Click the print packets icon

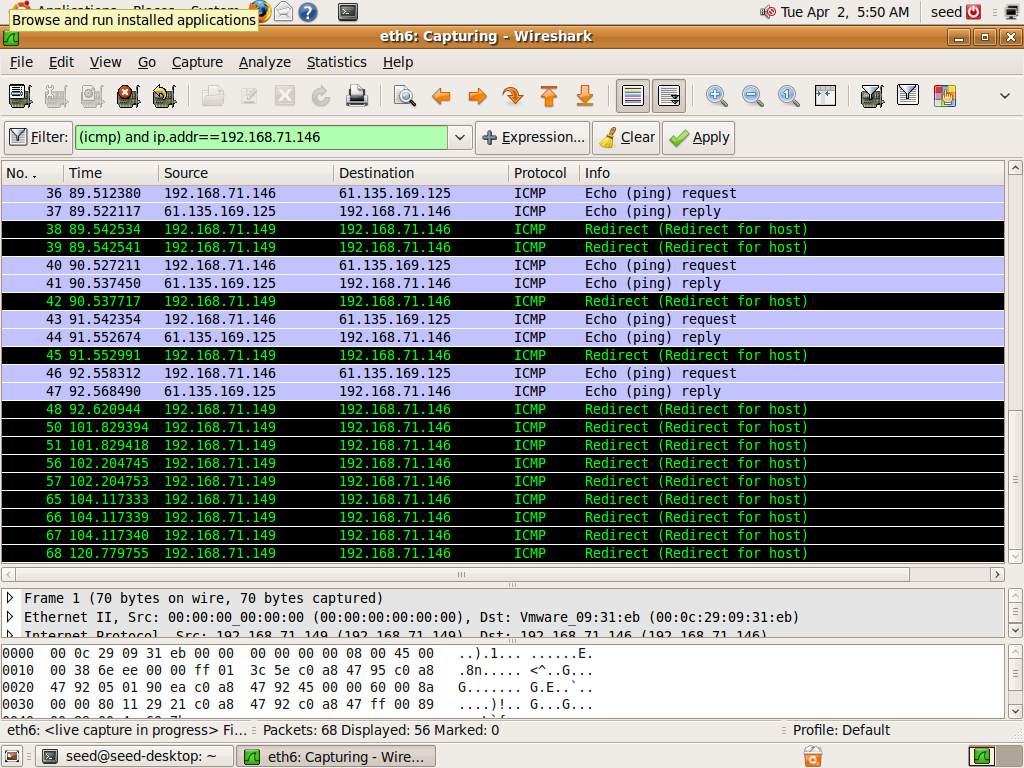click(357, 96)
